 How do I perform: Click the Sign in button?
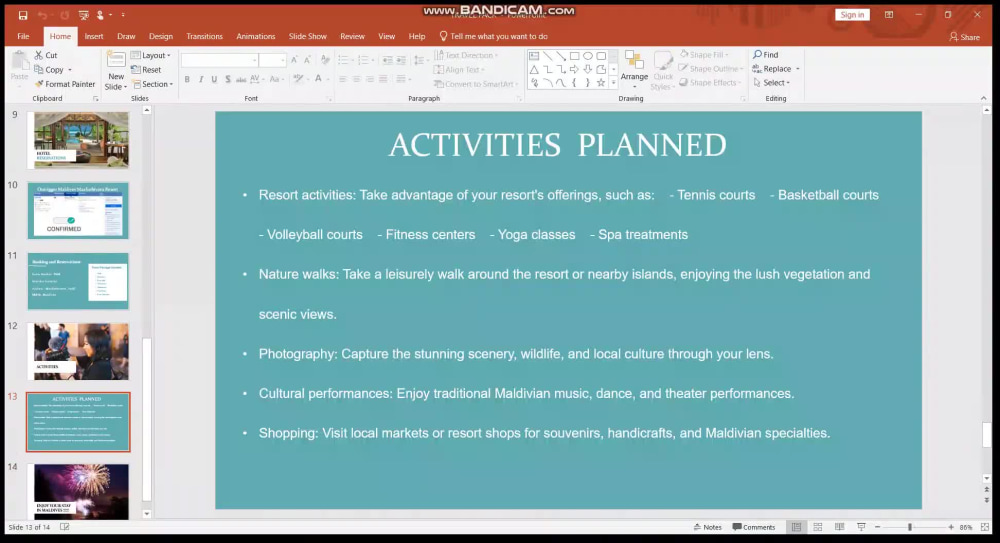pyautogui.click(x=852, y=15)
